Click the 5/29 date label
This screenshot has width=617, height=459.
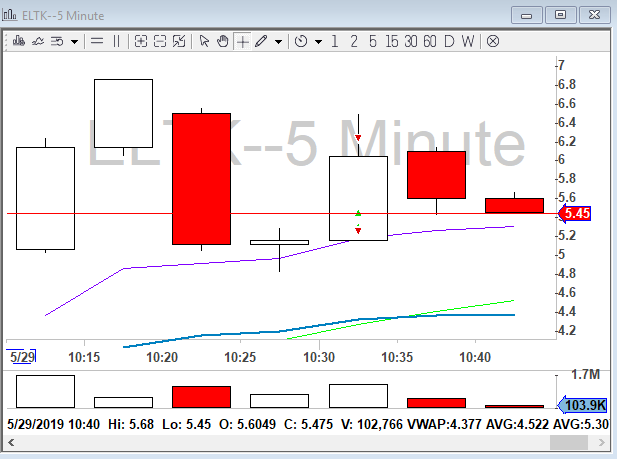coord(22,357)
